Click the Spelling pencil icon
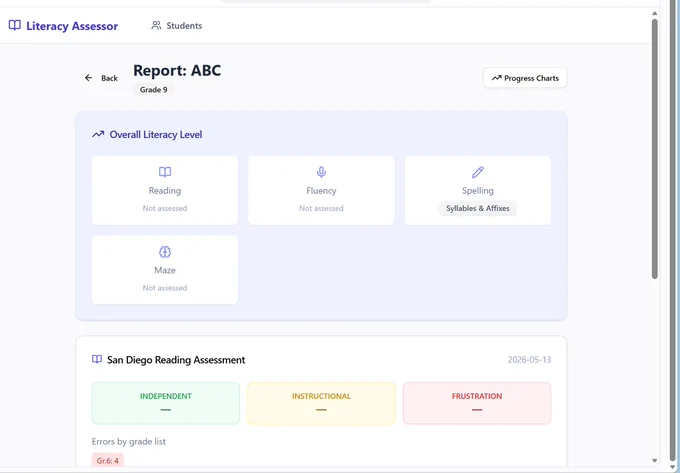Viewport: 680px width, 473px height. click(478, 172)
